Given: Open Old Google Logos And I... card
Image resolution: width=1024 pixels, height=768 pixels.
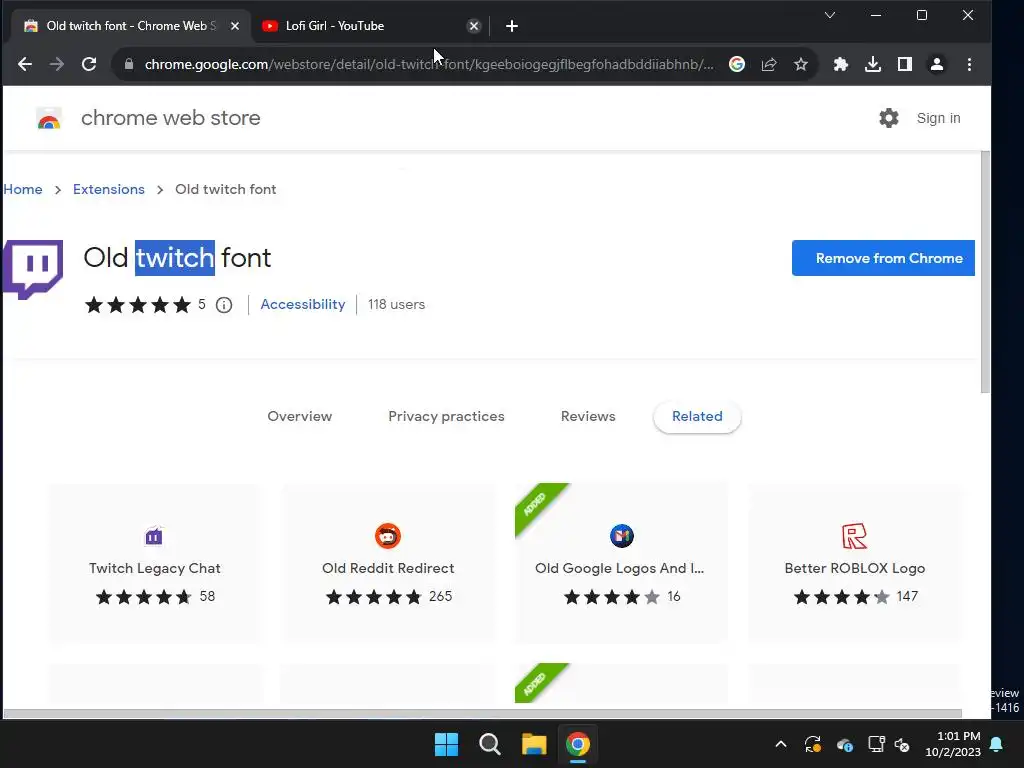Looking at the screenshot, I should coord(620,563).
